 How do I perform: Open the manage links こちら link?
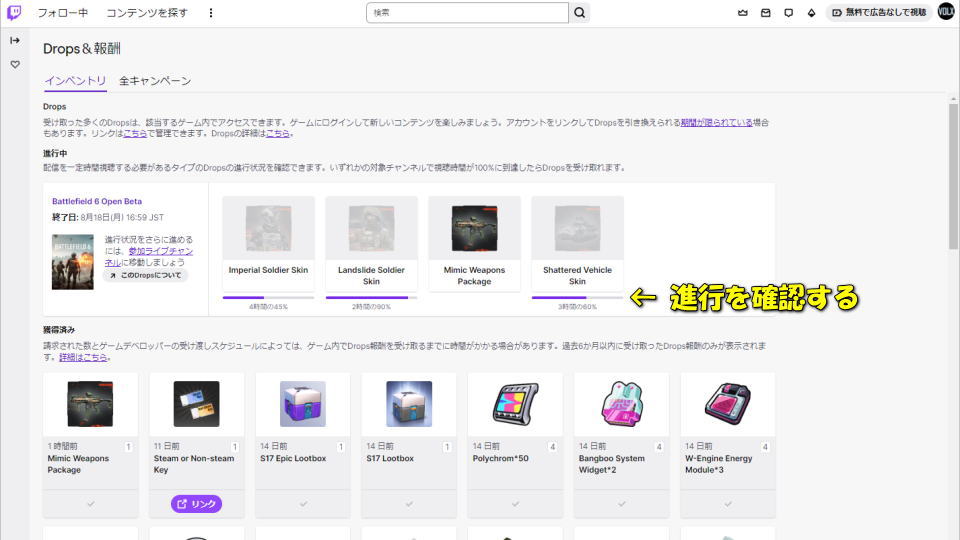point(135,133)
